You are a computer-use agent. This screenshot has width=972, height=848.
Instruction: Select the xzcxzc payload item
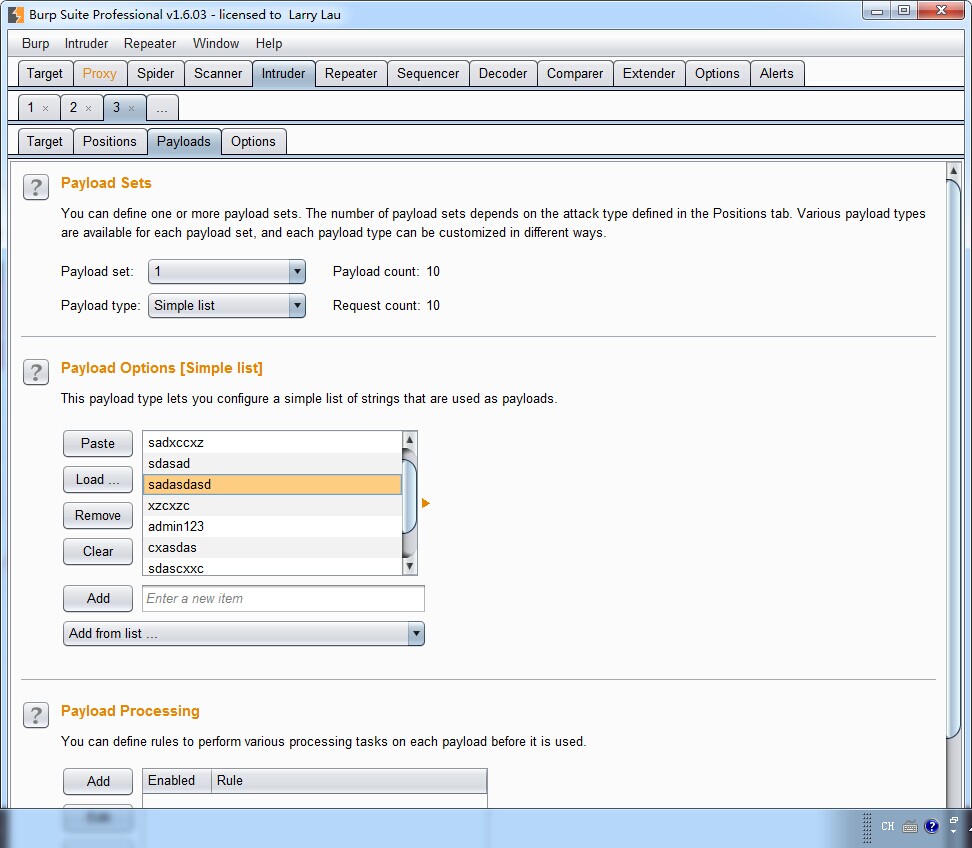(272, 506)
